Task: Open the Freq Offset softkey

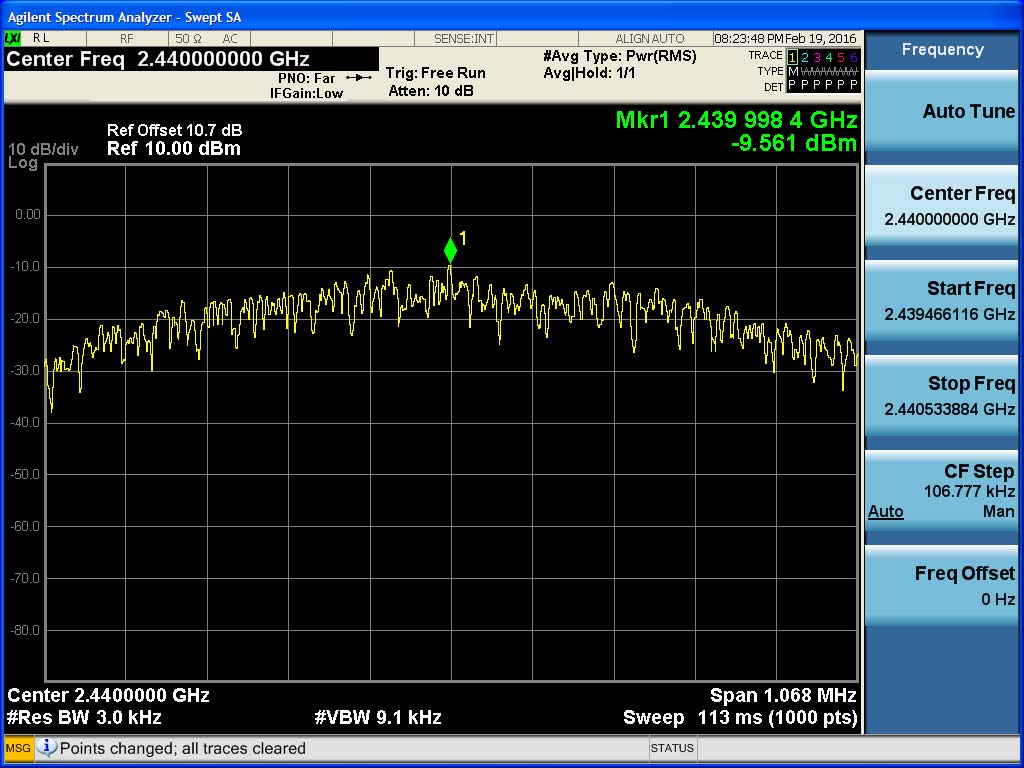Action: [x=941, y=586]
